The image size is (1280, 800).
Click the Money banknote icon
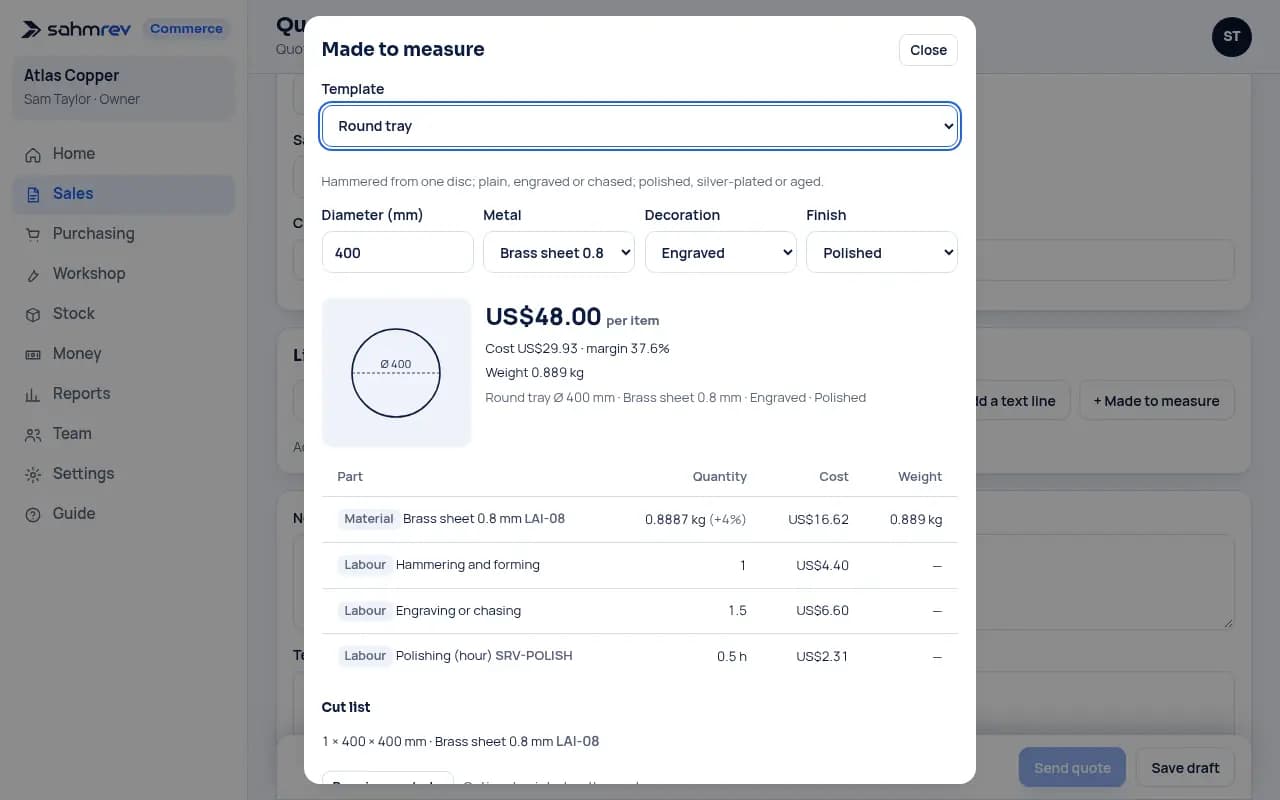tap(33, 354)
